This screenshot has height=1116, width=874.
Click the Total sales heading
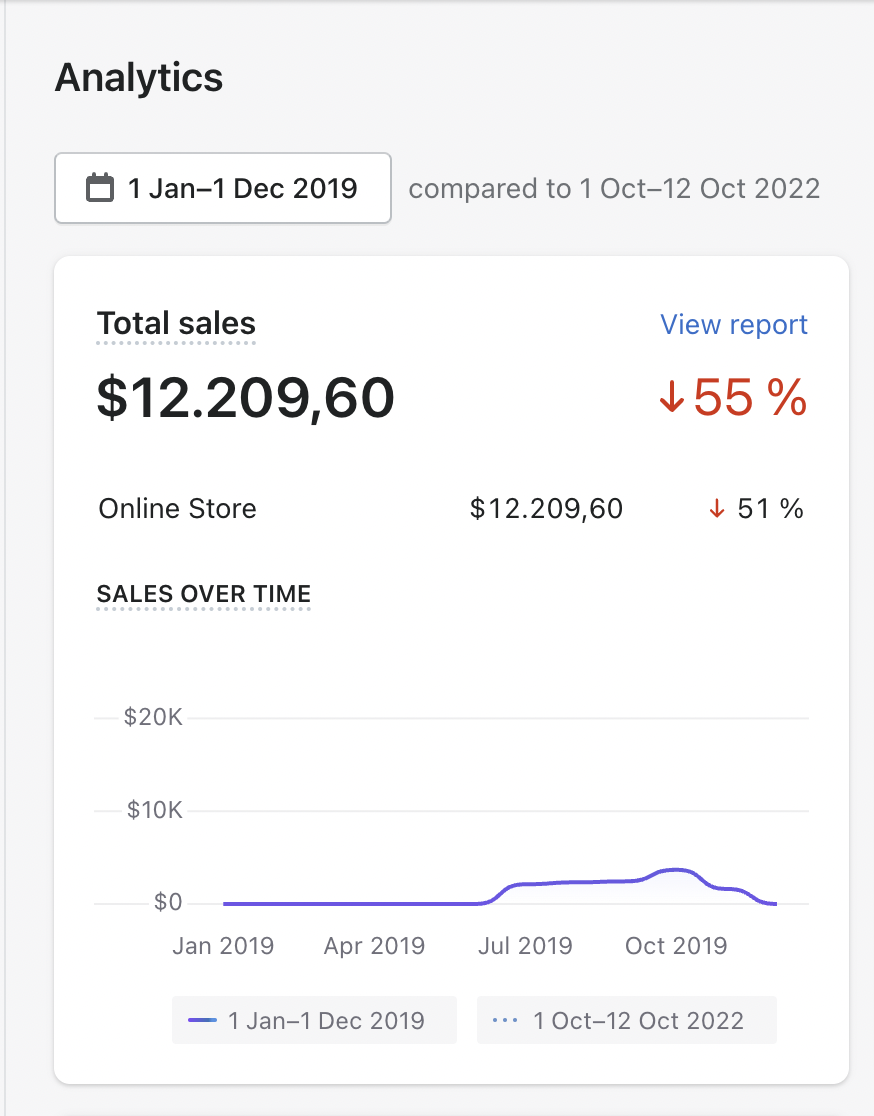click(176, 324)
